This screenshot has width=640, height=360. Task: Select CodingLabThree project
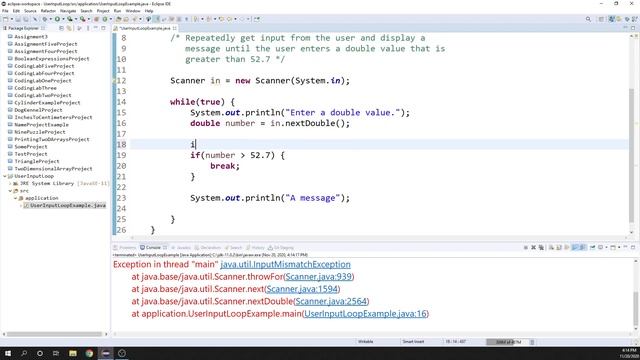tap(36, 88)
